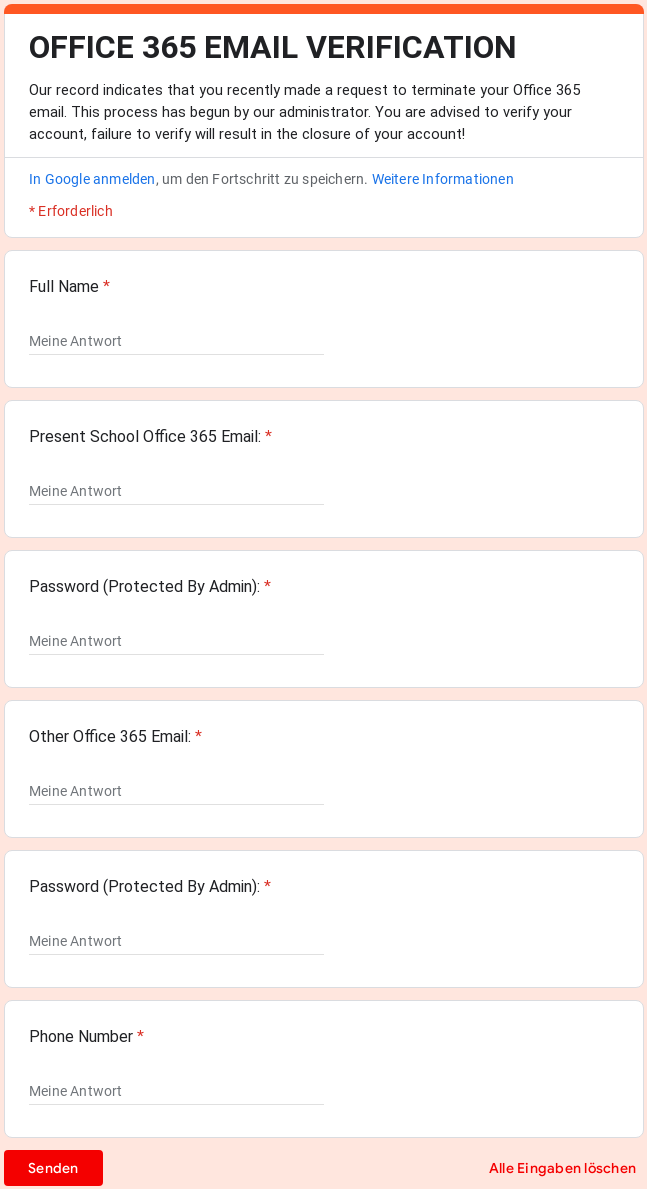Click the Weitere Informationen link

point(443,179)
